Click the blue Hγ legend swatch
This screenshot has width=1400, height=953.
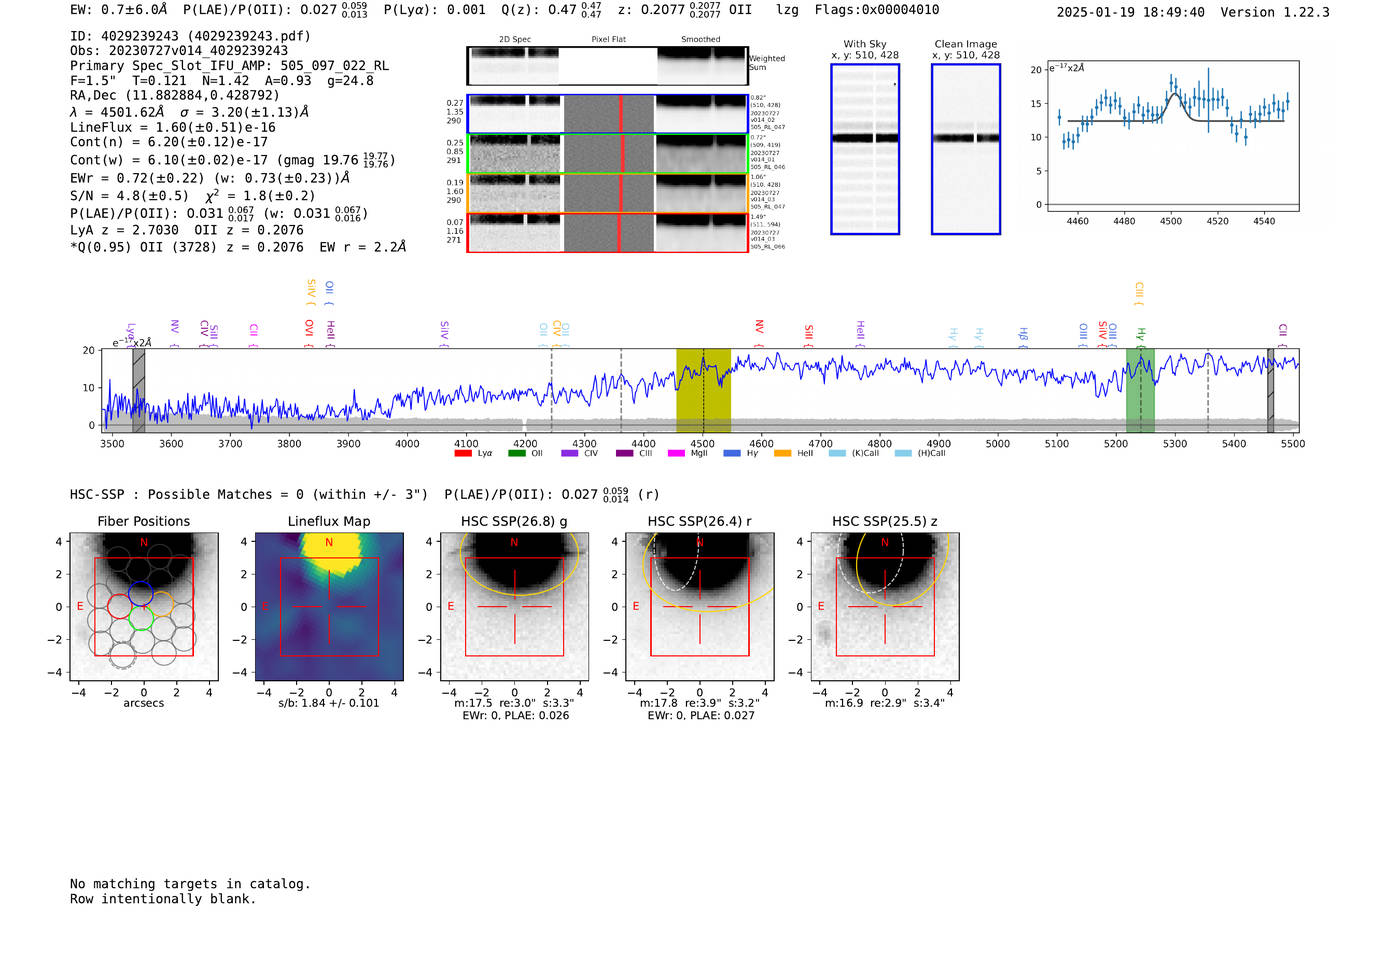732,453
